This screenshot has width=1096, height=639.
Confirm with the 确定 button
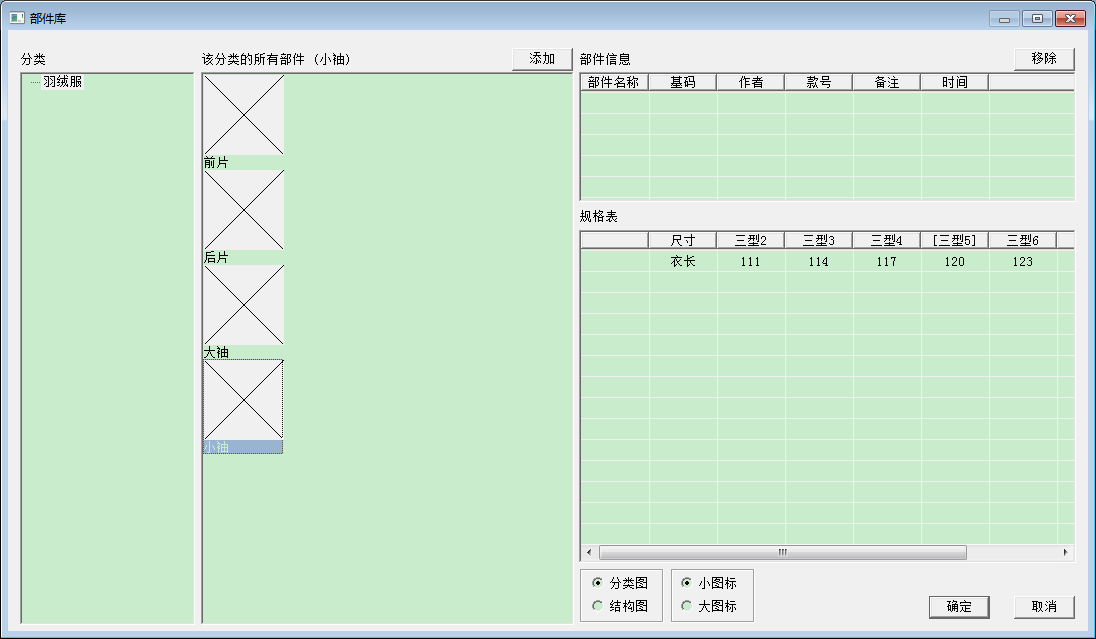pos(958,606)
